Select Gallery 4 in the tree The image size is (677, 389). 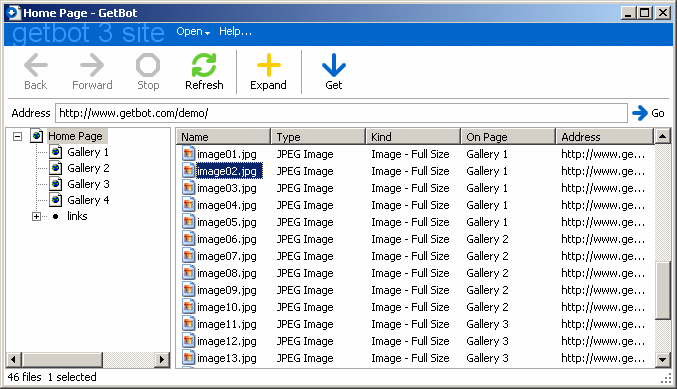click(88, 200)
